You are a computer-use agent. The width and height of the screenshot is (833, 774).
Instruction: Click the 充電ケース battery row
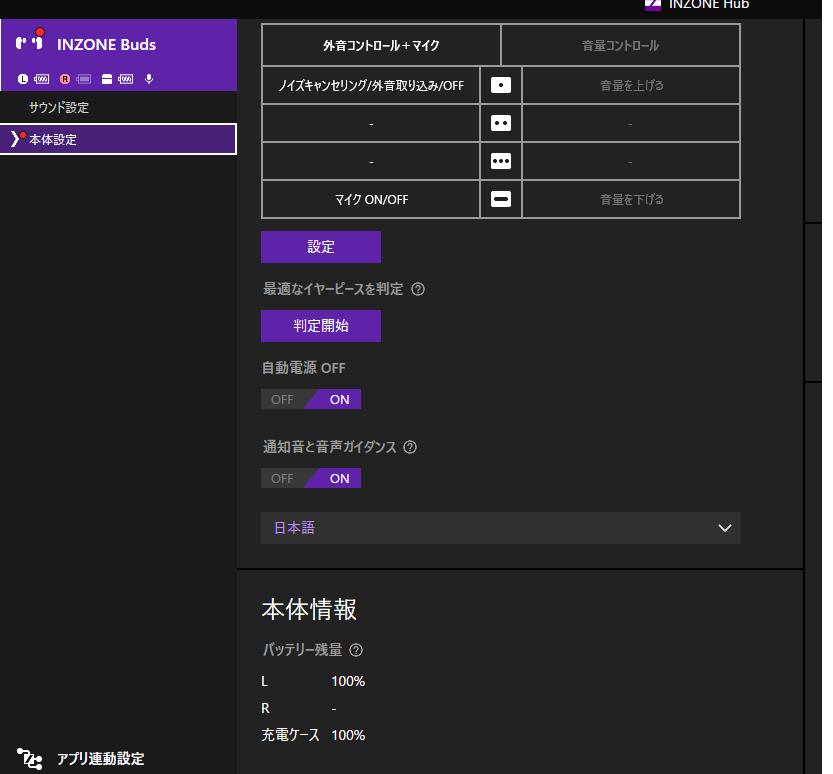tap(313, 735)
